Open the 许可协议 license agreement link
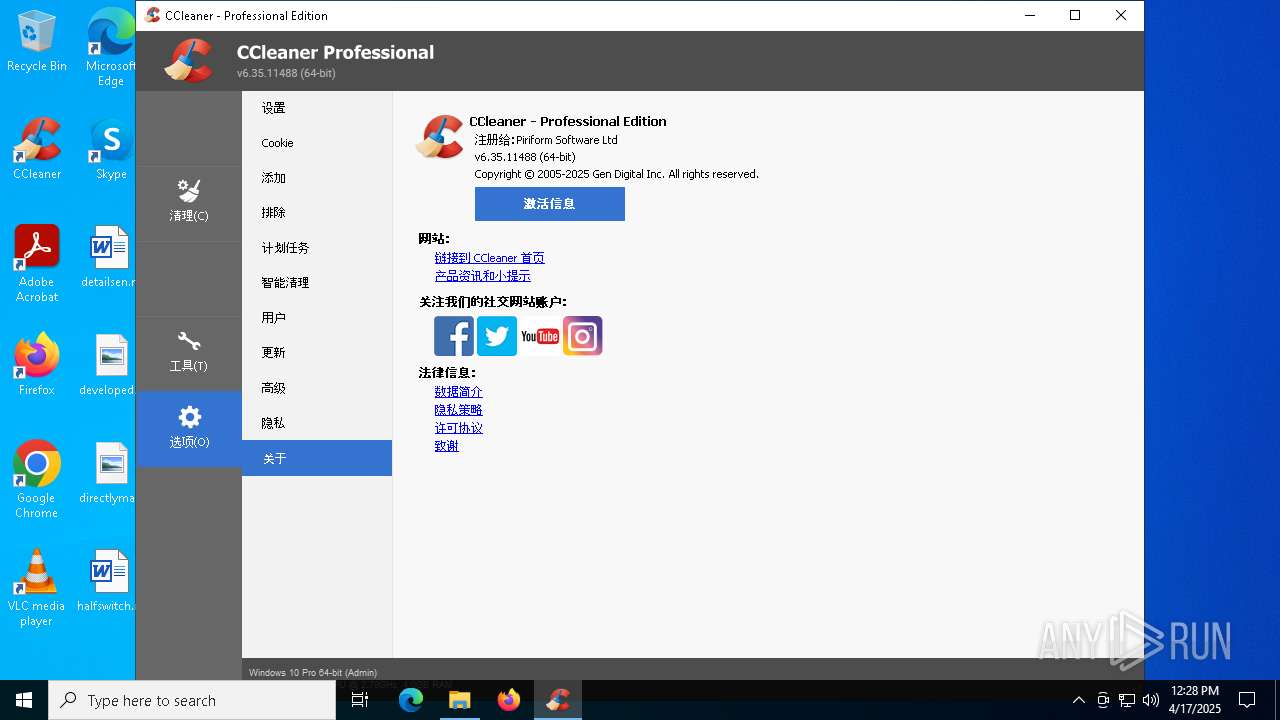1280x720 pixels. (459, 428)
